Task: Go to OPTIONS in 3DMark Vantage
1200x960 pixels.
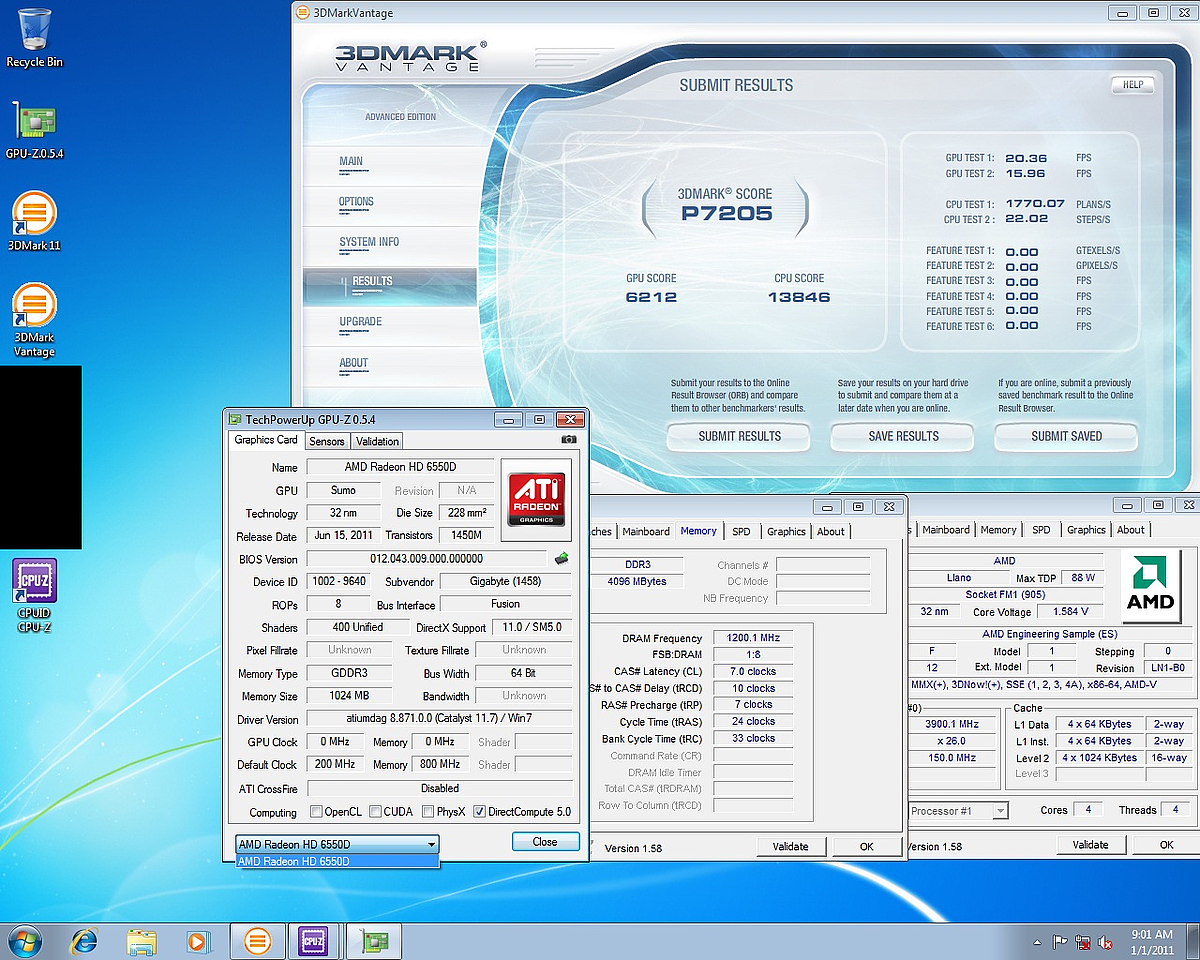Action: [356, 202]
